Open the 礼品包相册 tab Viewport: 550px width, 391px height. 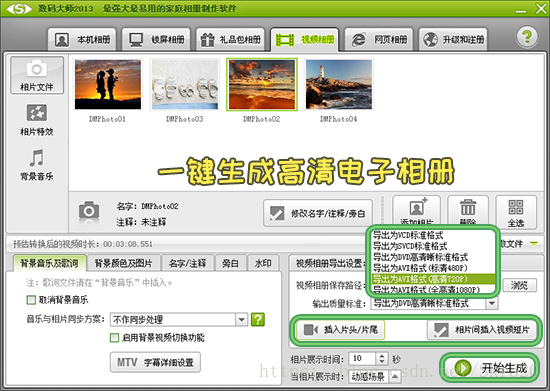230,39
